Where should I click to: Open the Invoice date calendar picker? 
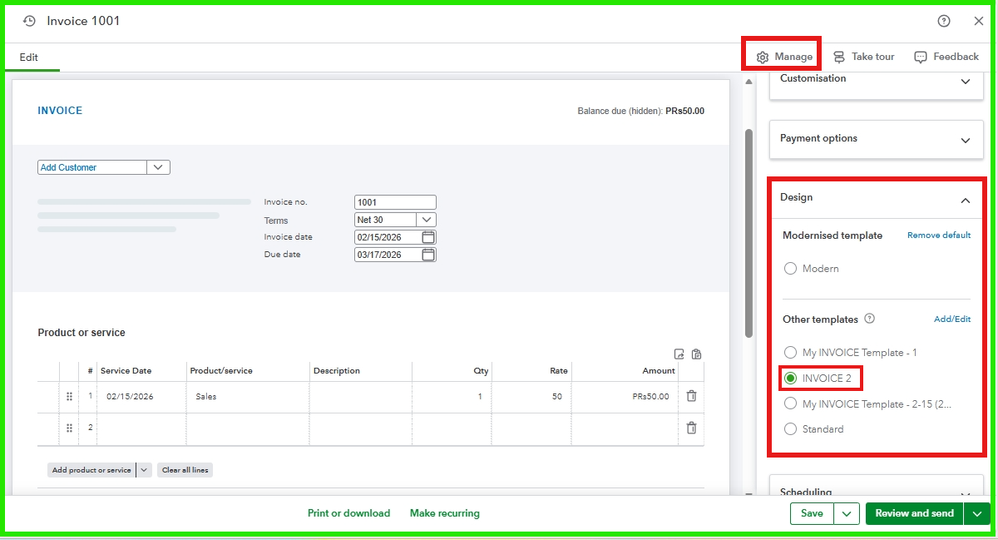tap(428, 237)
